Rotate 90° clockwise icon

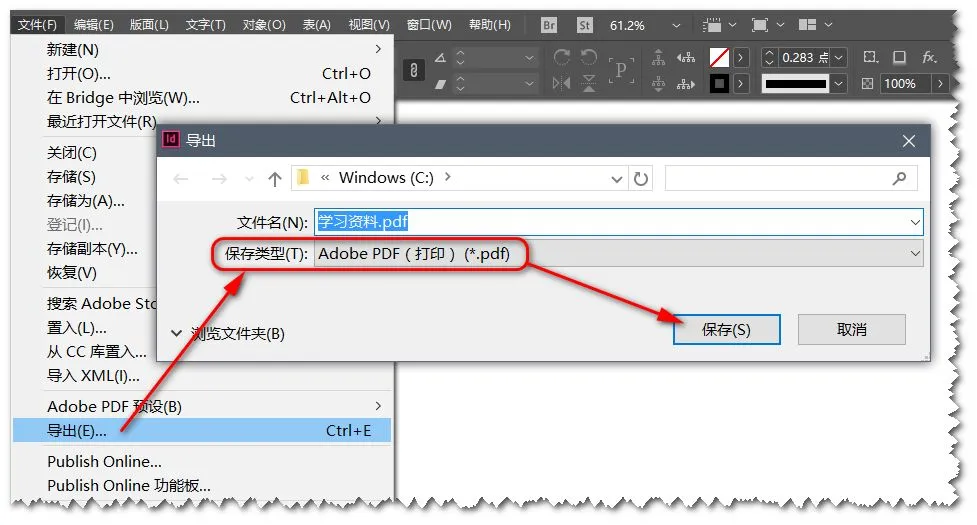click(x=561, y=57)
